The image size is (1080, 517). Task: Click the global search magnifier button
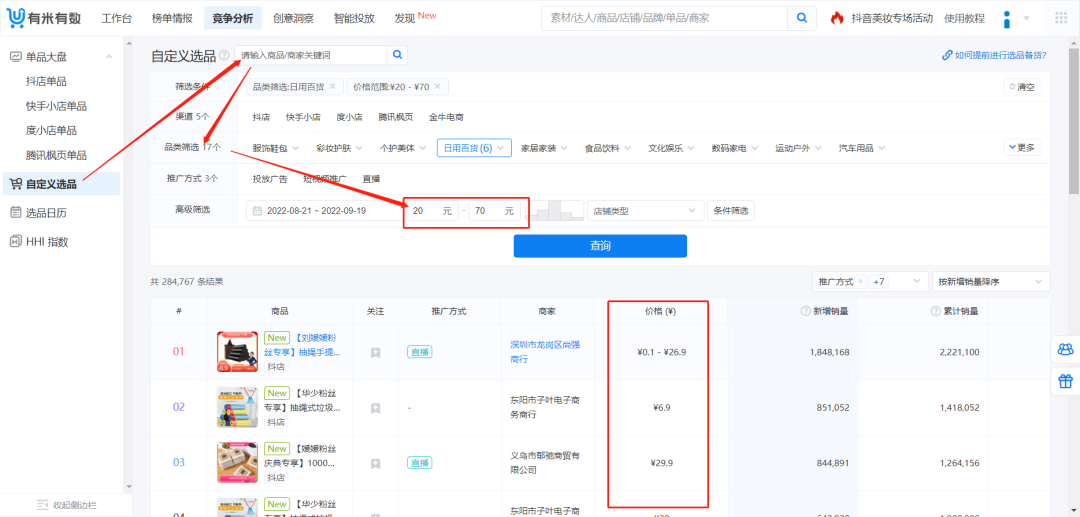pos(802,18)
